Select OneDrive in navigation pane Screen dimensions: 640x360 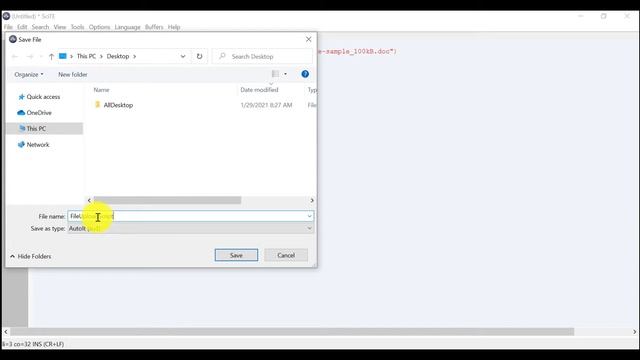[39, 113]
